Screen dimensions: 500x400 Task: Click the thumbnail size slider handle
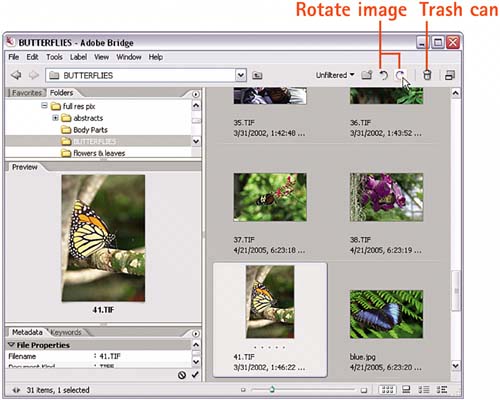tap(272, 389)
